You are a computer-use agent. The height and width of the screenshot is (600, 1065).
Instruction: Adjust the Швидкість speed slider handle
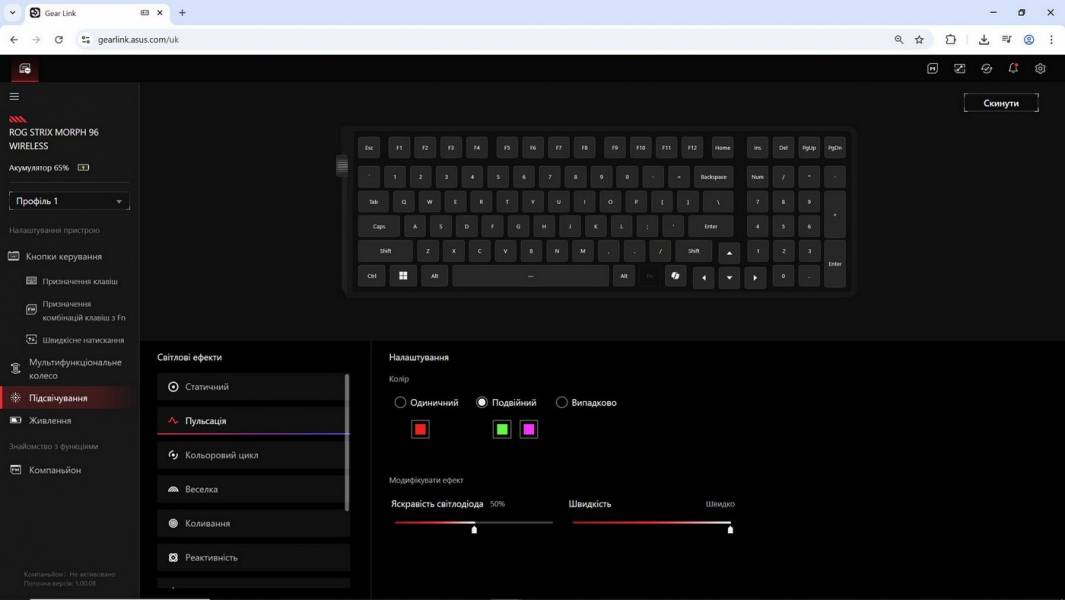click(730, 529)
